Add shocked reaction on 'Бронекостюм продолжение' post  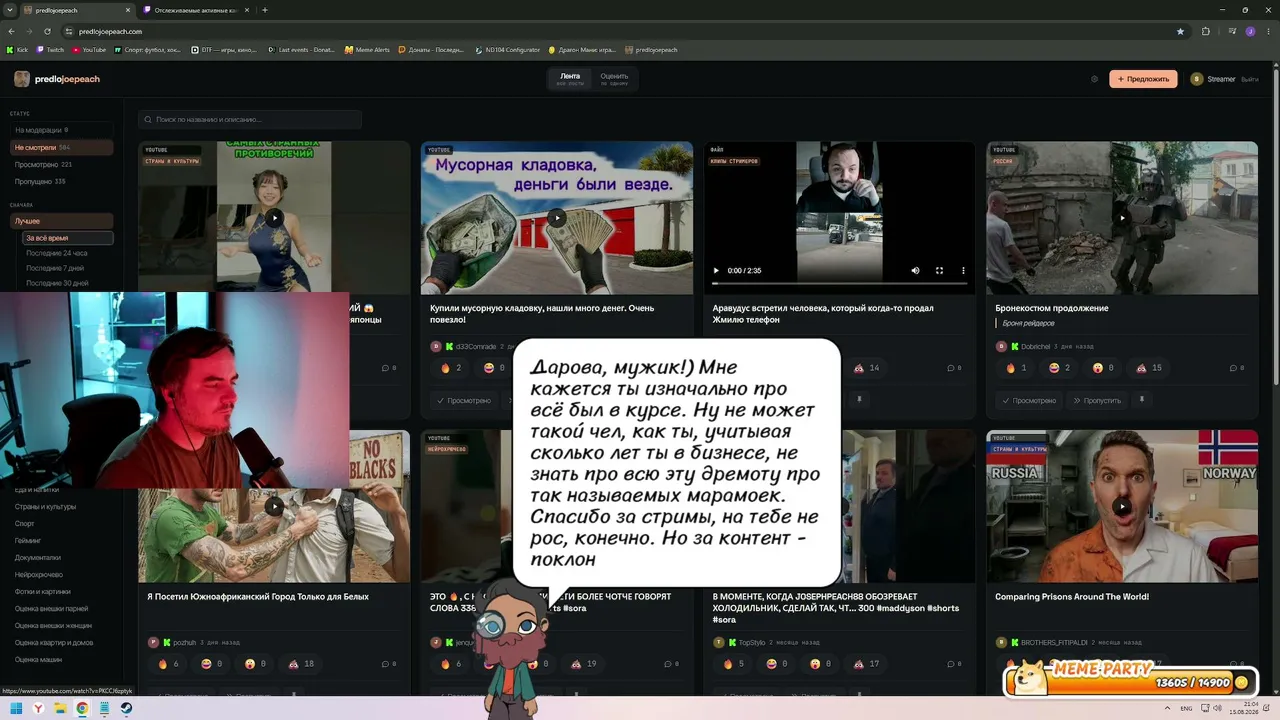pyautogui.click(x=1104, y=368)
